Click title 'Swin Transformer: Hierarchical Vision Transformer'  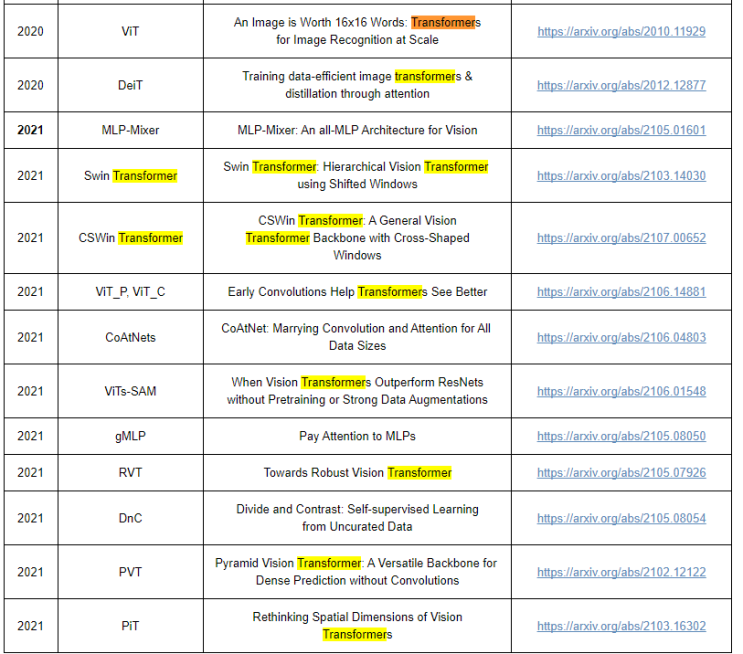click(356, 167)
